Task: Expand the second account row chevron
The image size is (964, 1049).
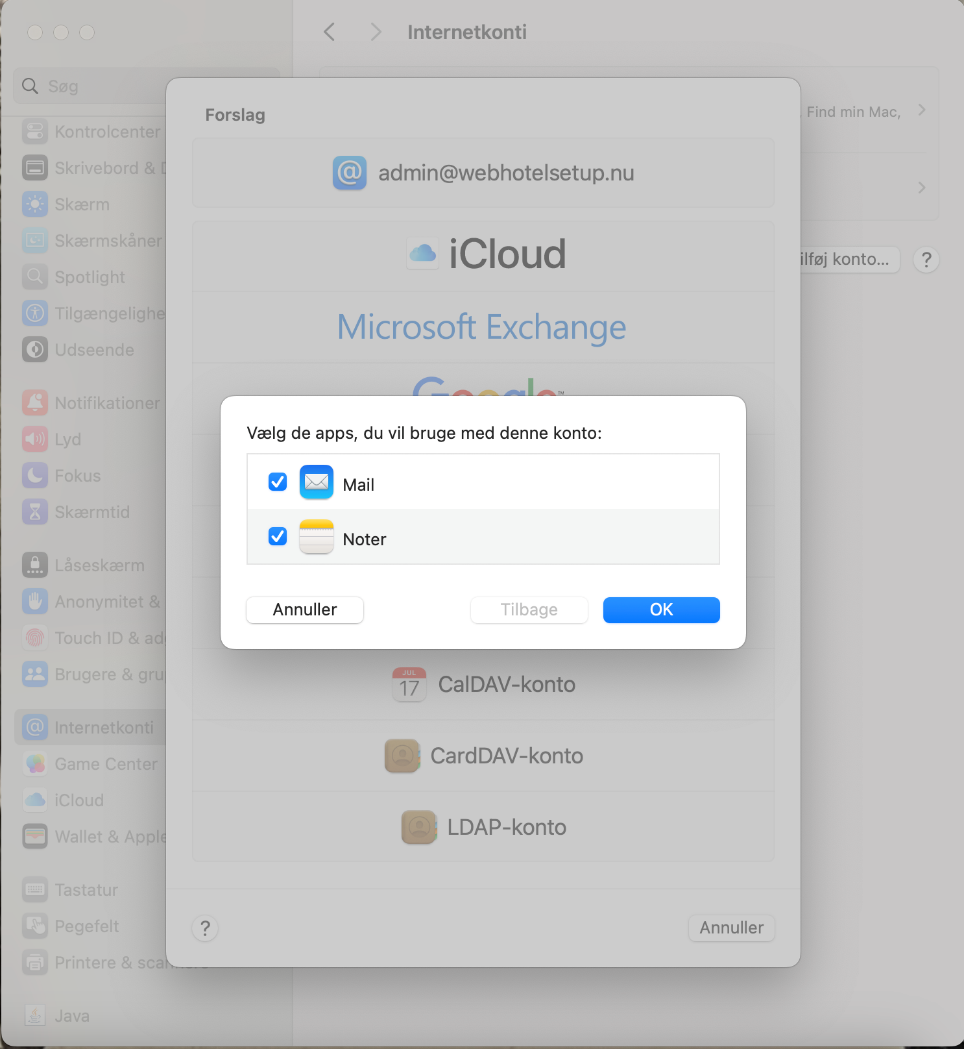Action: coord(922,187)
